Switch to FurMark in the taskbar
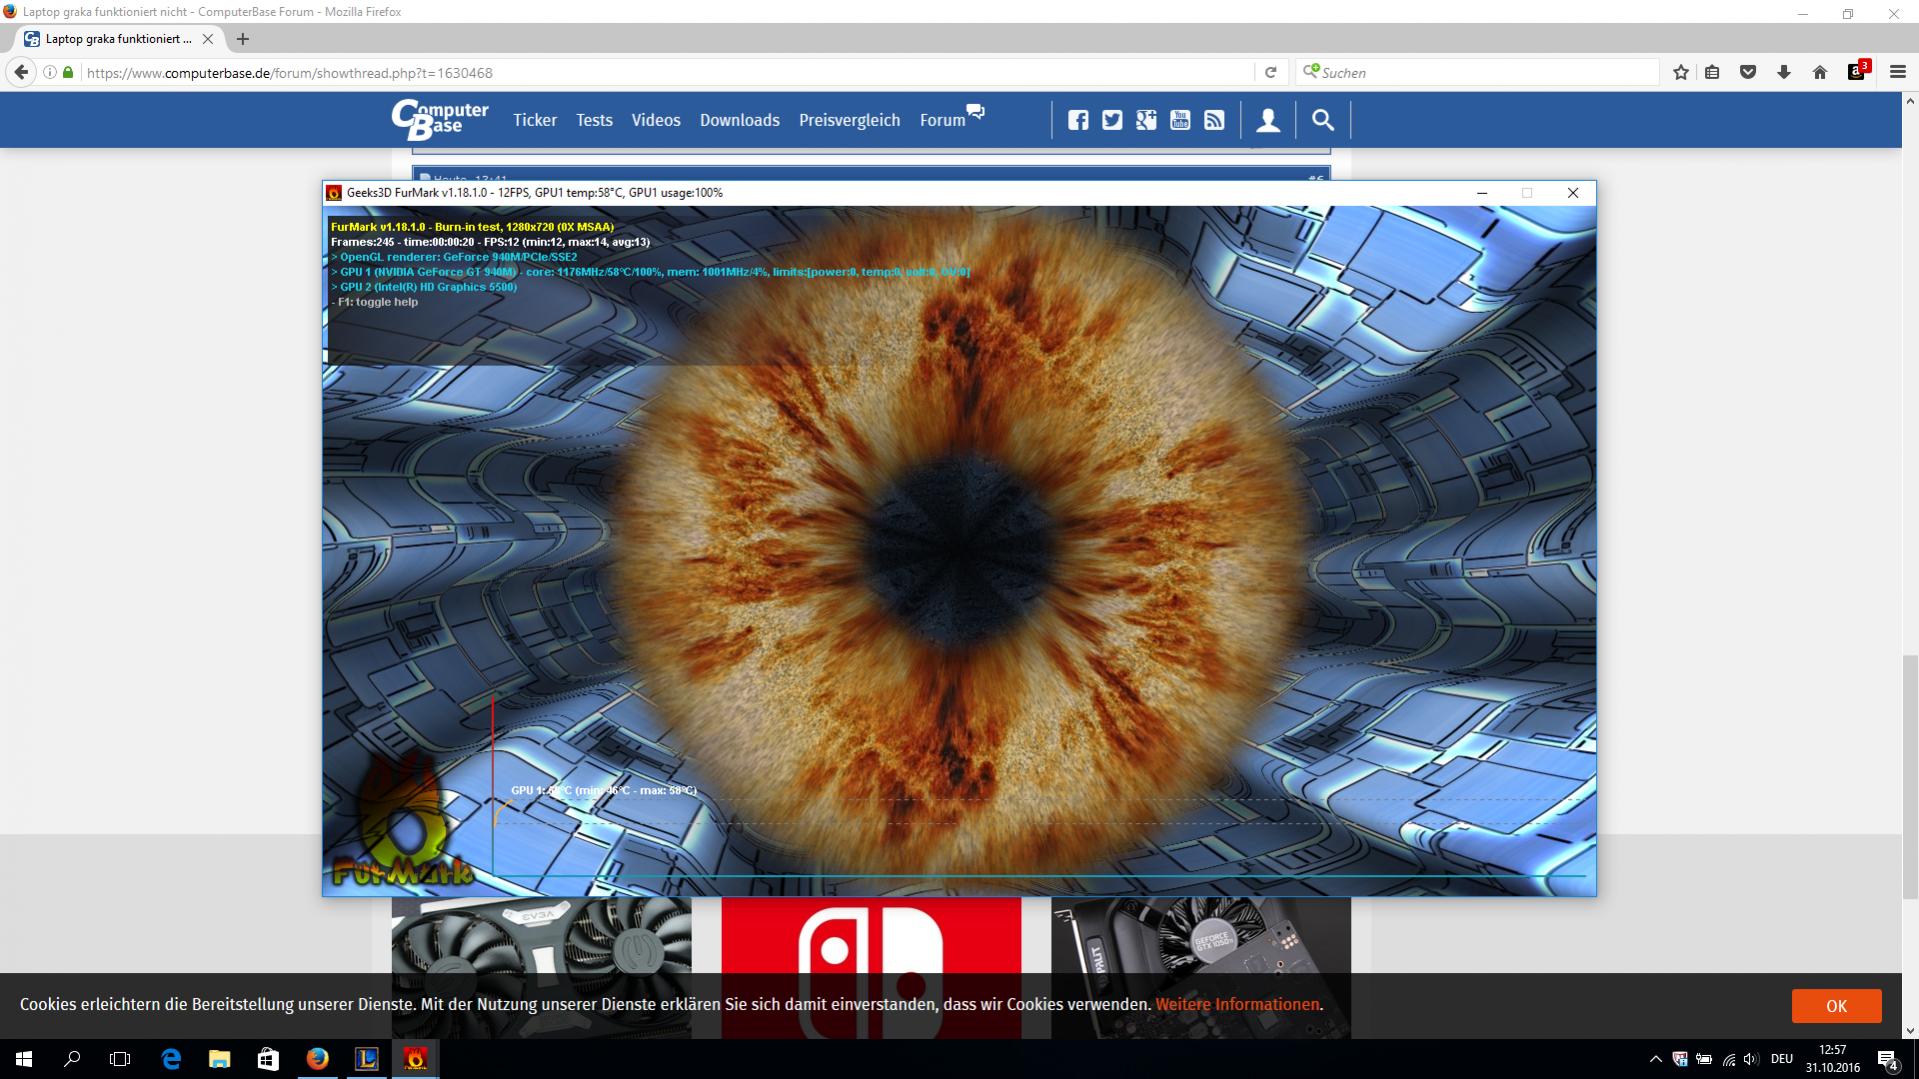This screenshot has height=1079, width=1919. [x=415, y=1059]
